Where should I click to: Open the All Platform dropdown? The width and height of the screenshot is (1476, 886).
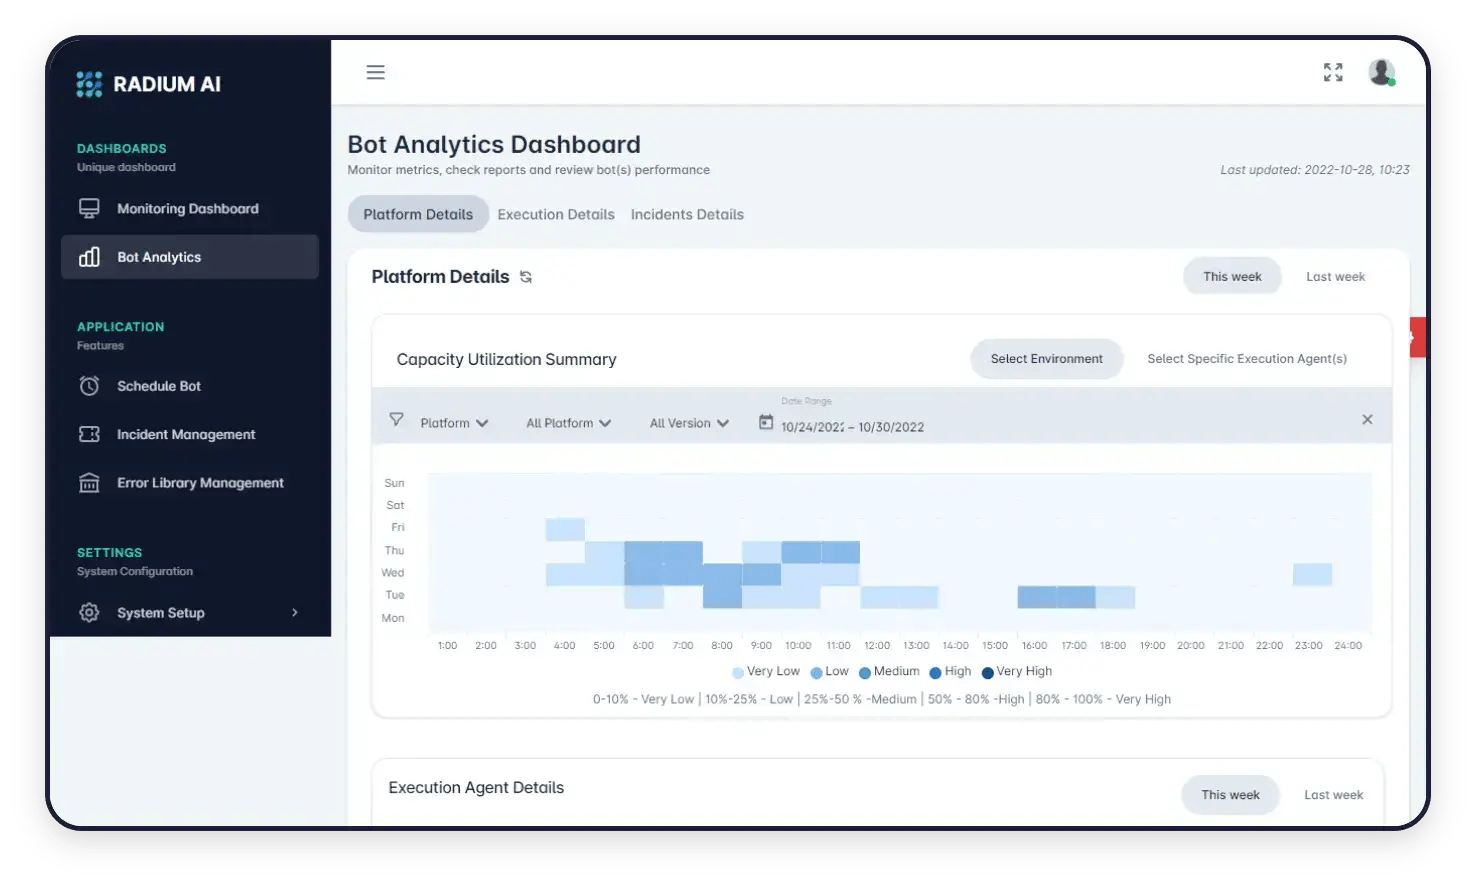click(569, 423)
